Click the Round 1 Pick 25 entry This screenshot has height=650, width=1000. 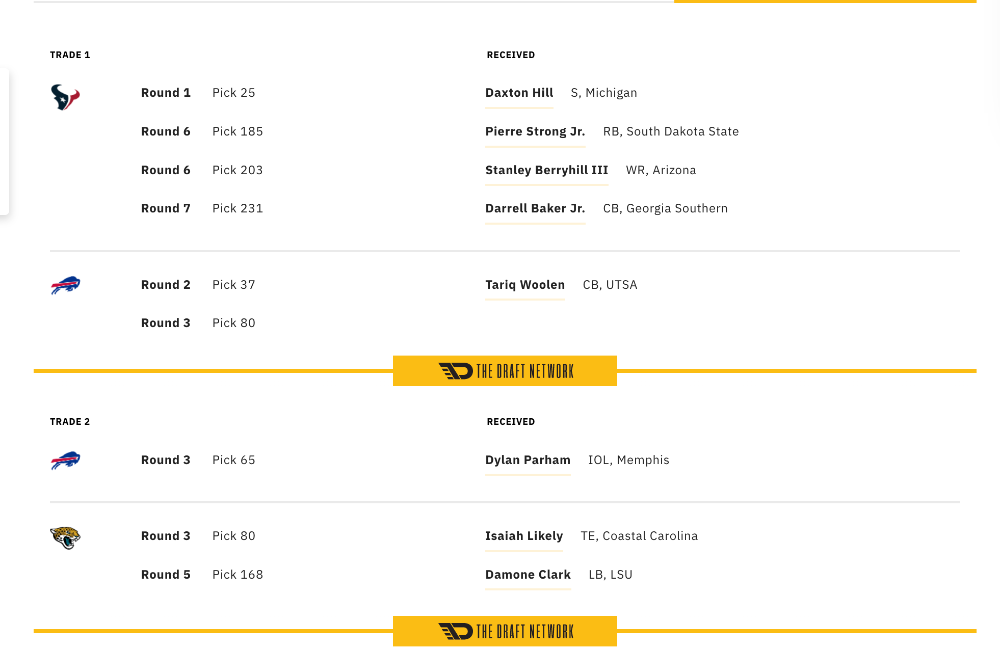click(x=198, y=93)
